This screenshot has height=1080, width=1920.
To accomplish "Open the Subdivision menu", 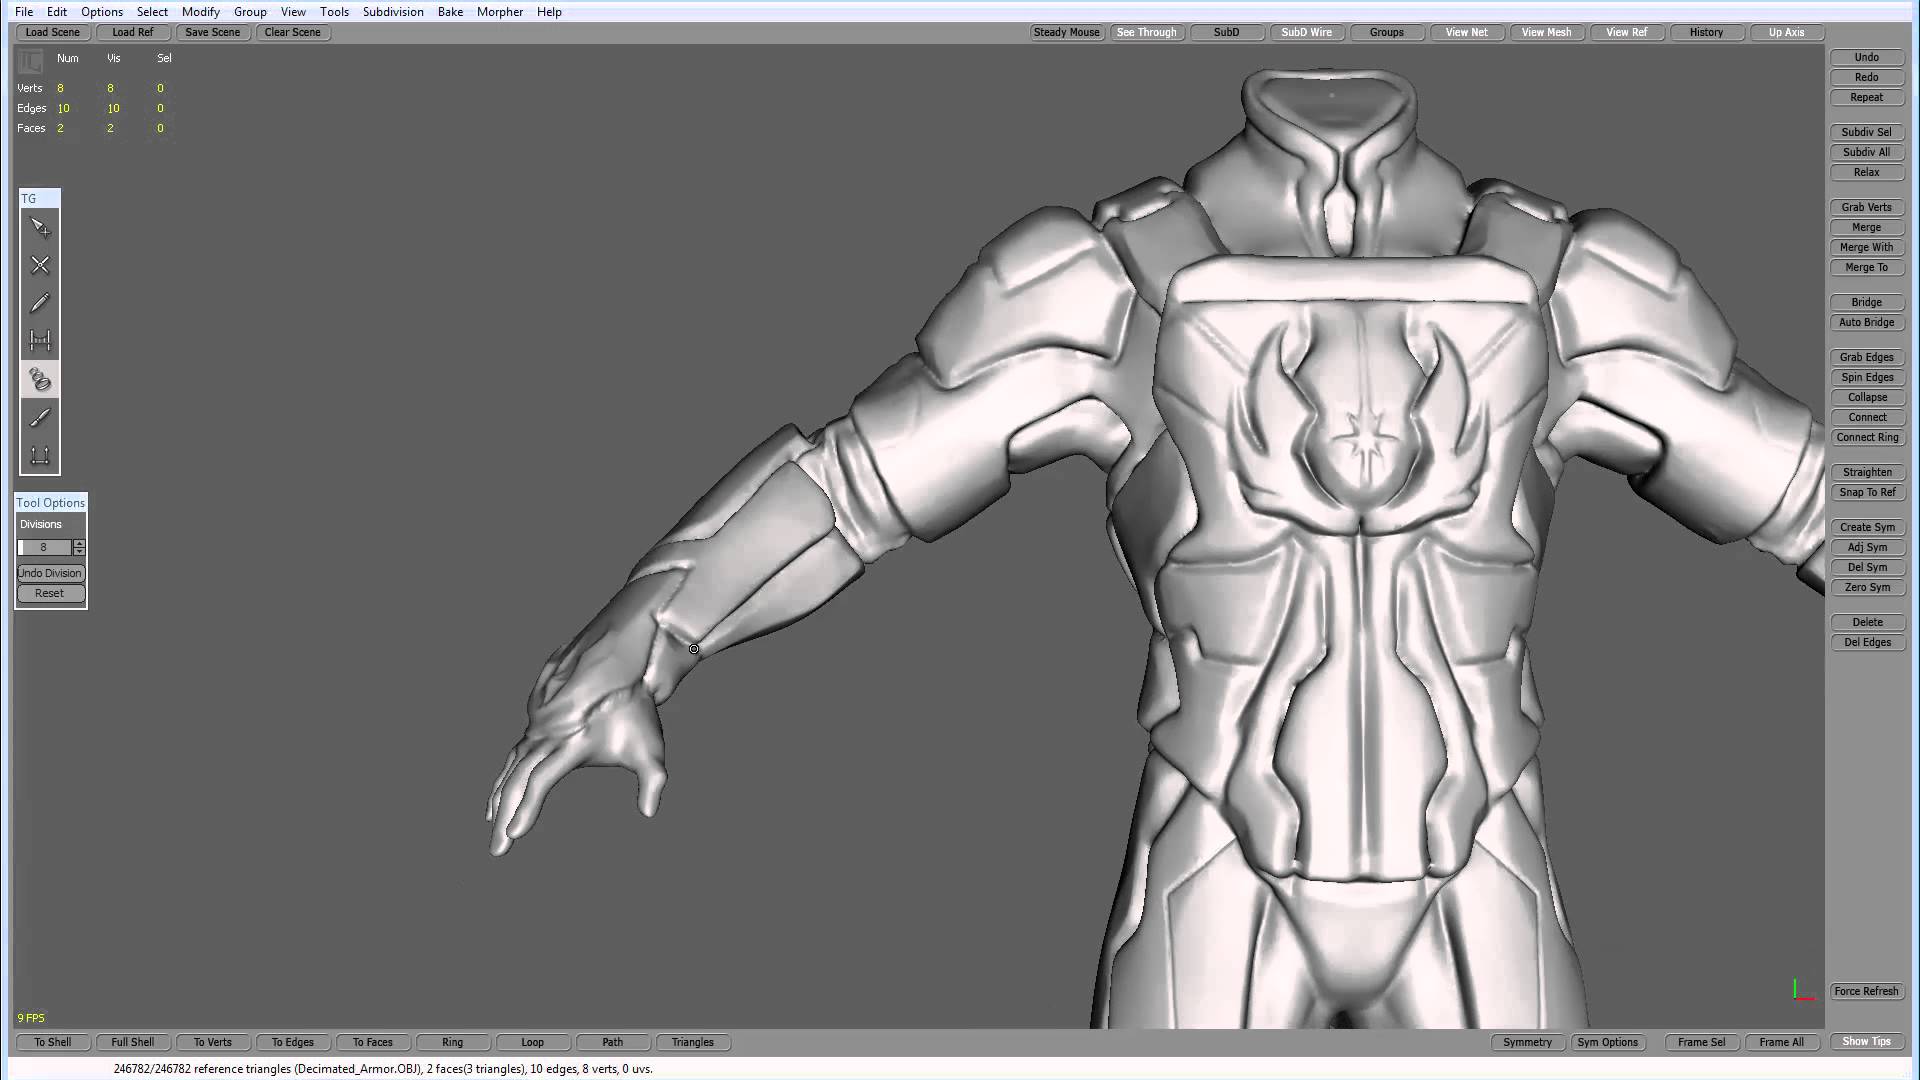I will pos(393,12).
